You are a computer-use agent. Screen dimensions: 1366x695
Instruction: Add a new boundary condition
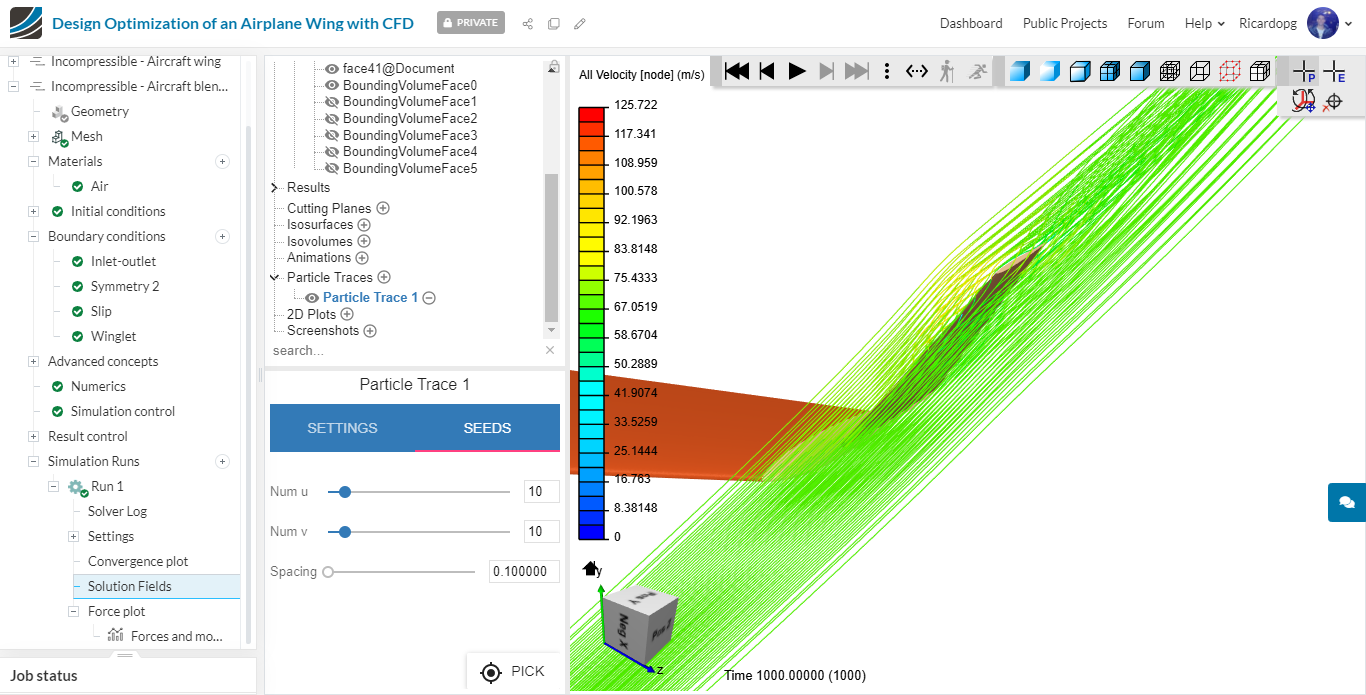[x=223, y=237]
